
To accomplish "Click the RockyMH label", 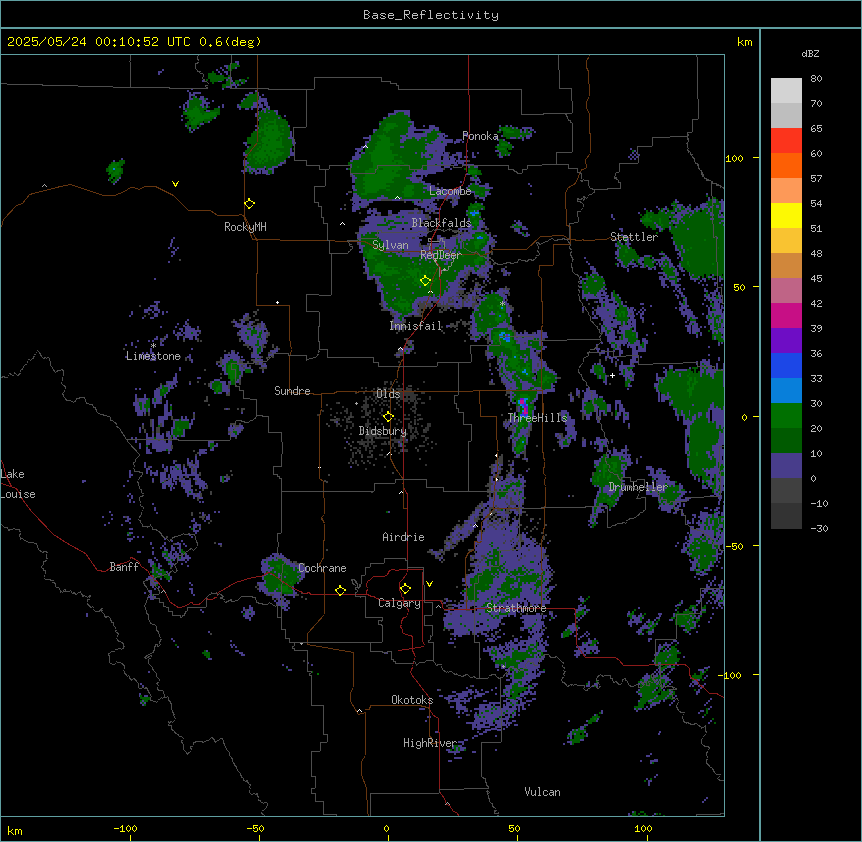I will 245,227.
